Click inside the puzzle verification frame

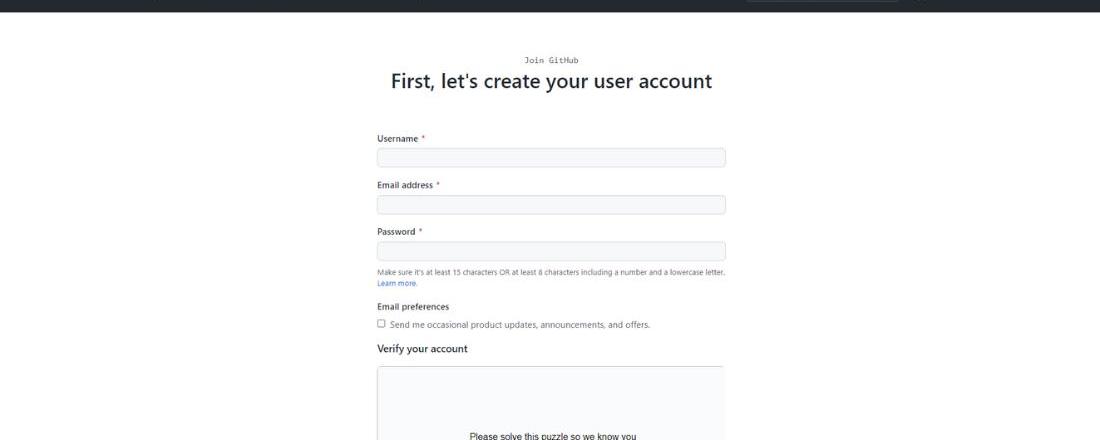(x=551, y=400)
